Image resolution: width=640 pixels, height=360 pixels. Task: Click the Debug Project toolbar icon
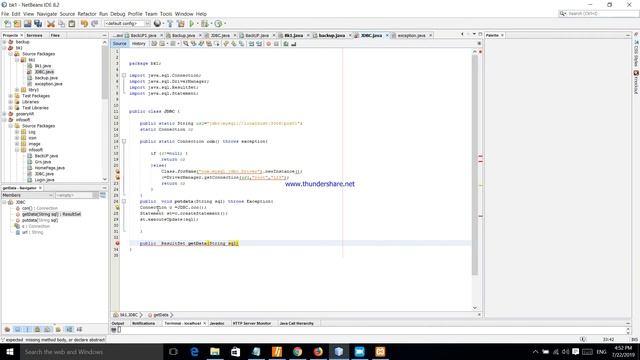[204, 24]
